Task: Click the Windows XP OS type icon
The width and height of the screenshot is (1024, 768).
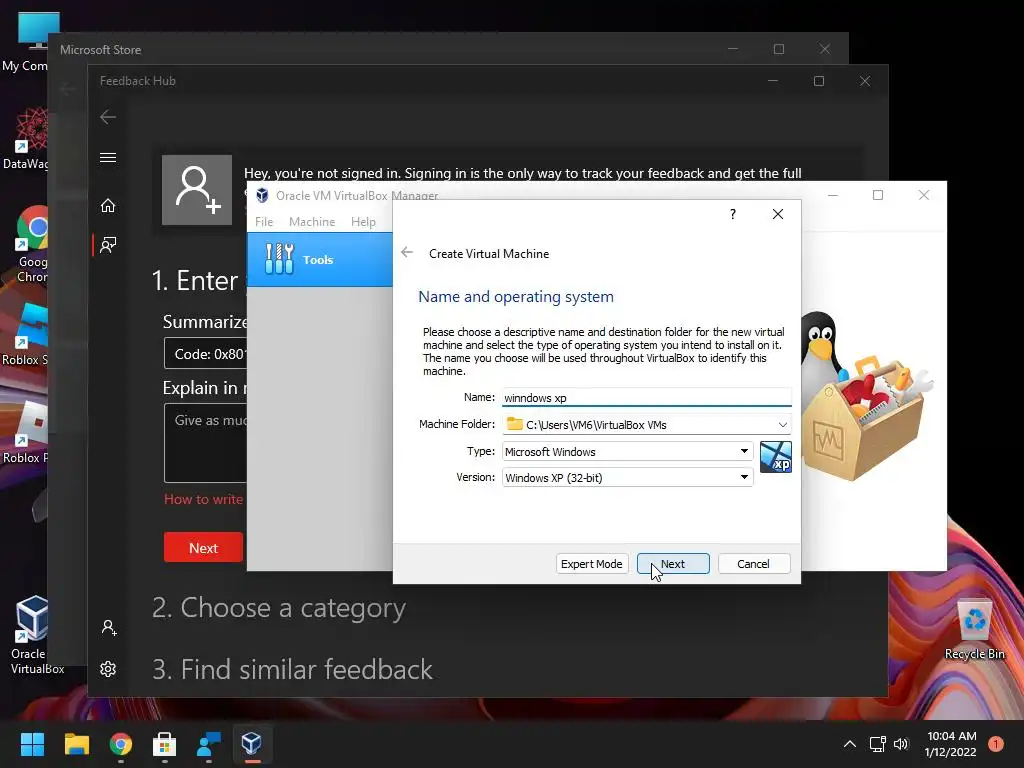Action: pos(775,456)
